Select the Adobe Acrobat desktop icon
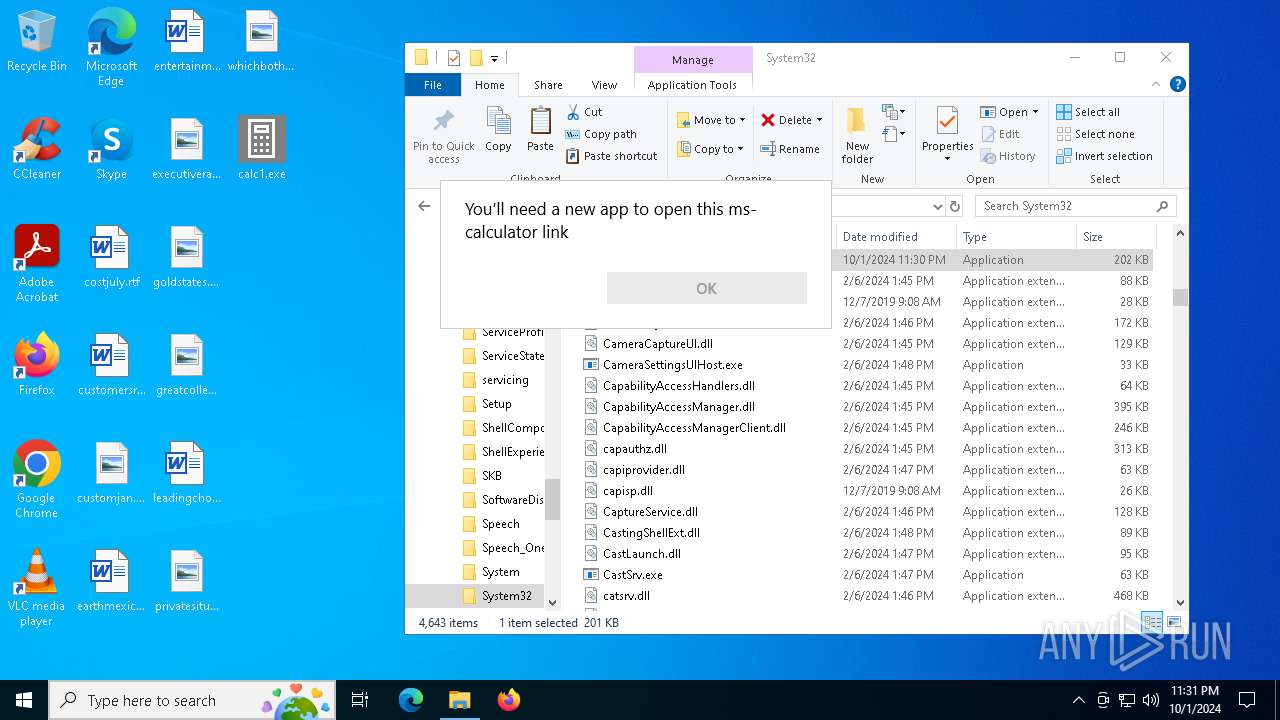This screenshot has height=720, width=1280. (x=37, y=264)
